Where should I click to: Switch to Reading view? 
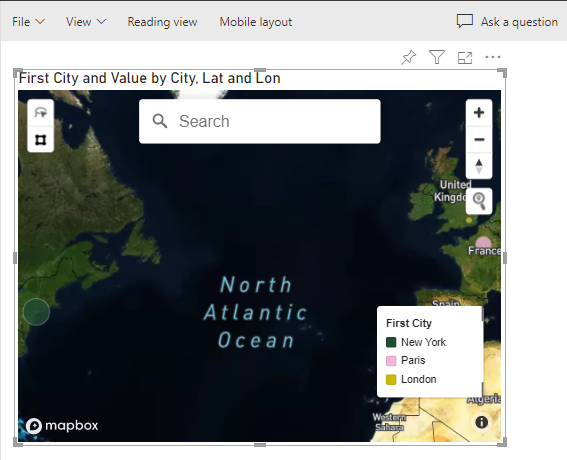point(162,22)
